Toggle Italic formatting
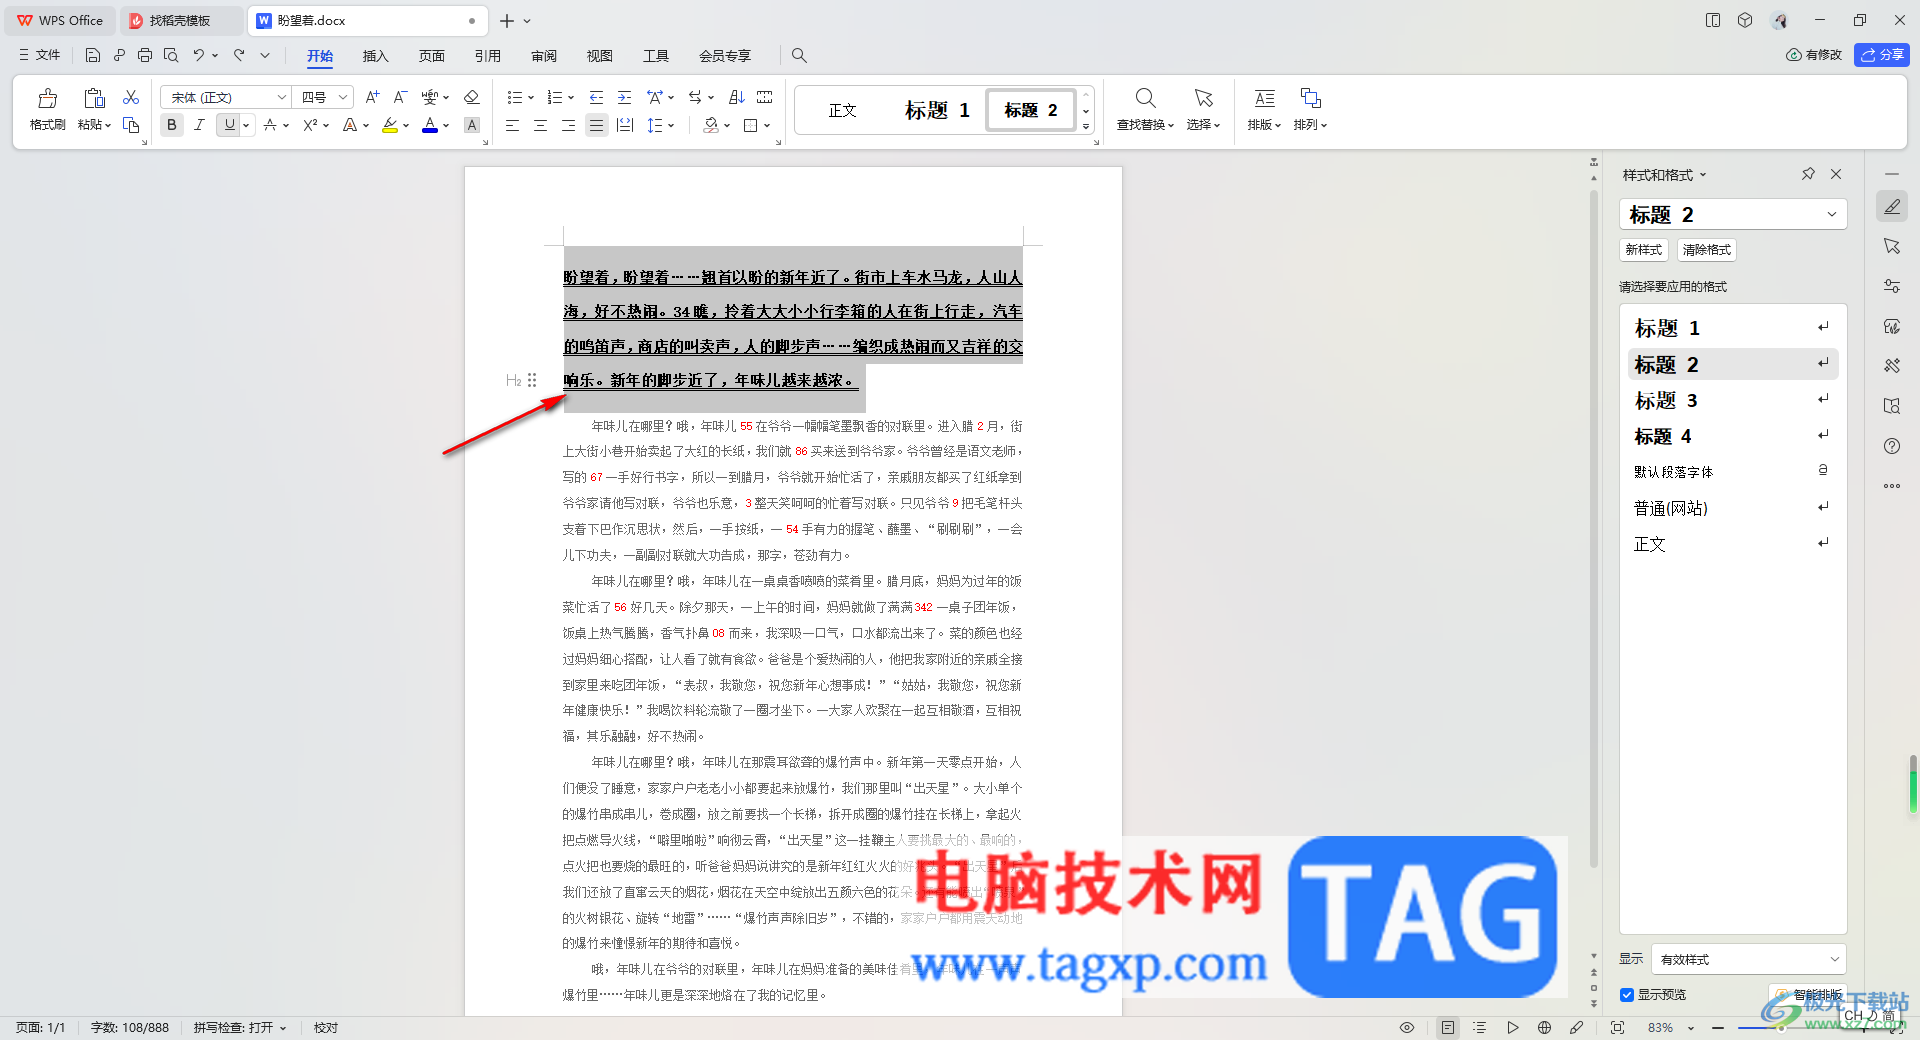 coord(199,125)
